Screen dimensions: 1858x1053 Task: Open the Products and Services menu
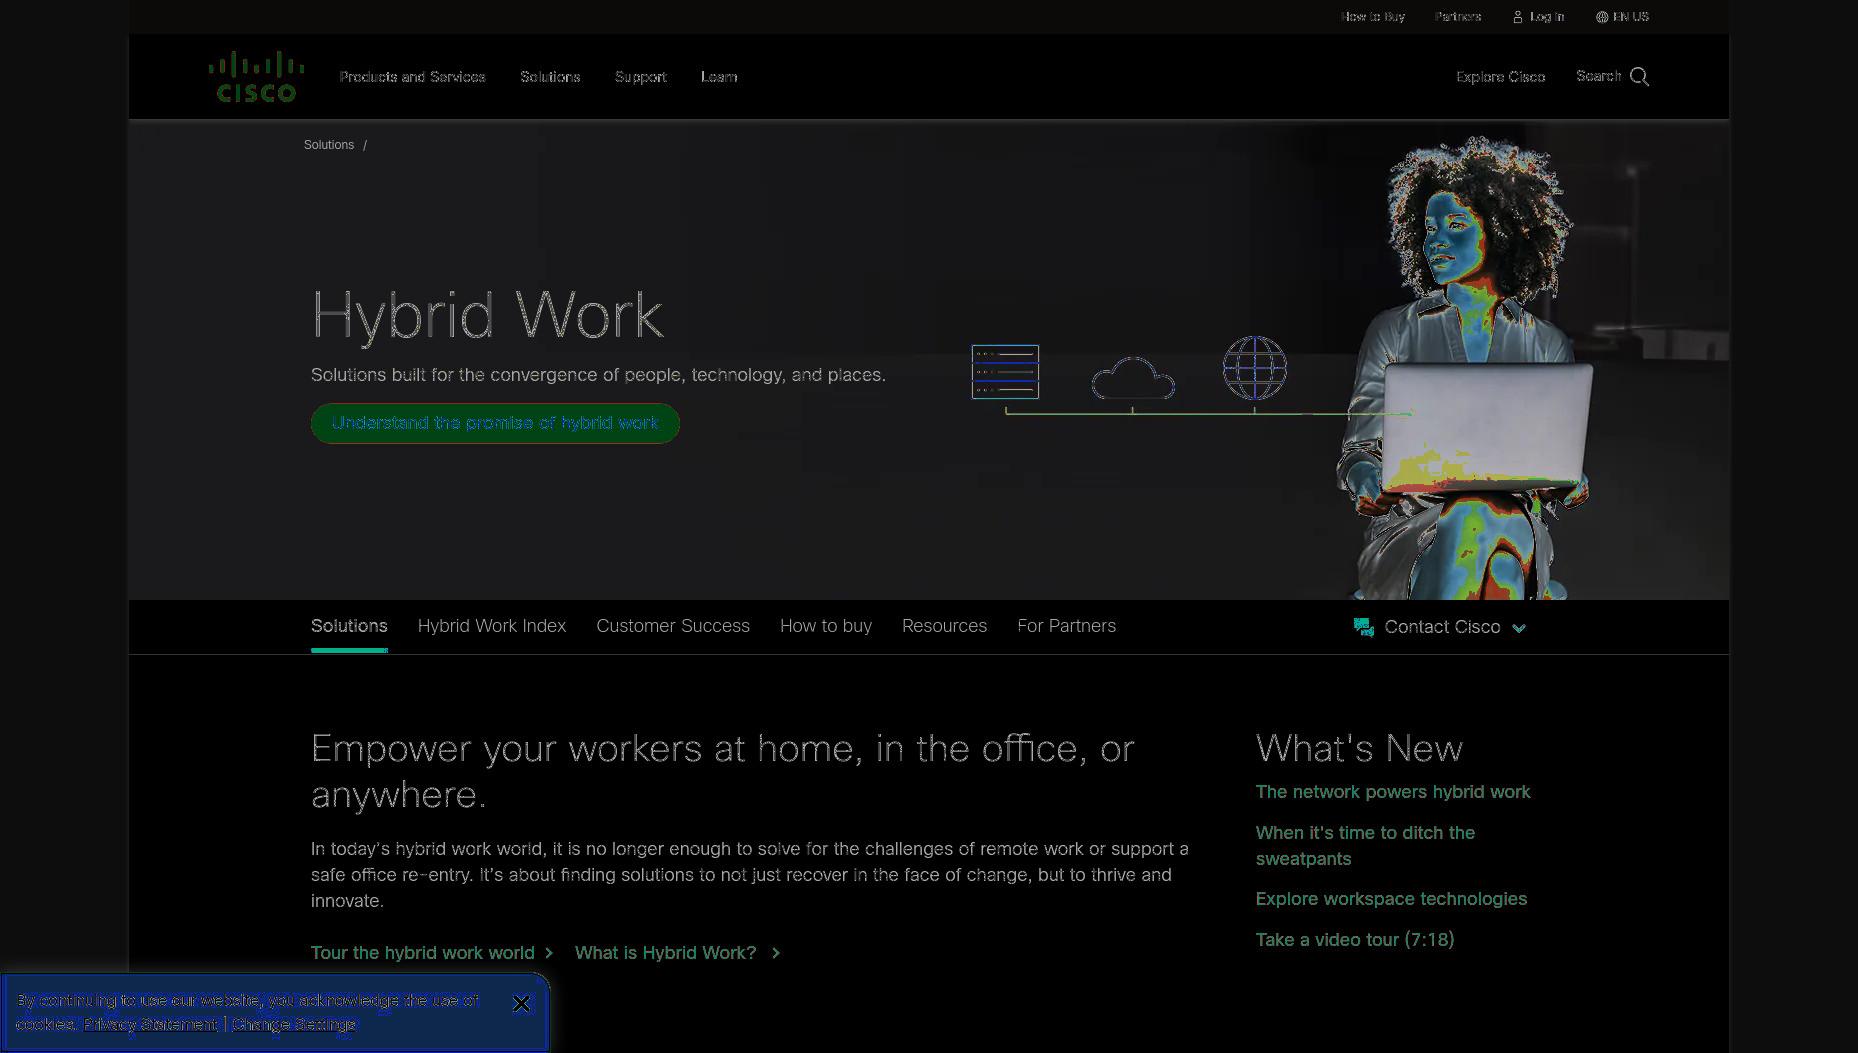[412, 77]
